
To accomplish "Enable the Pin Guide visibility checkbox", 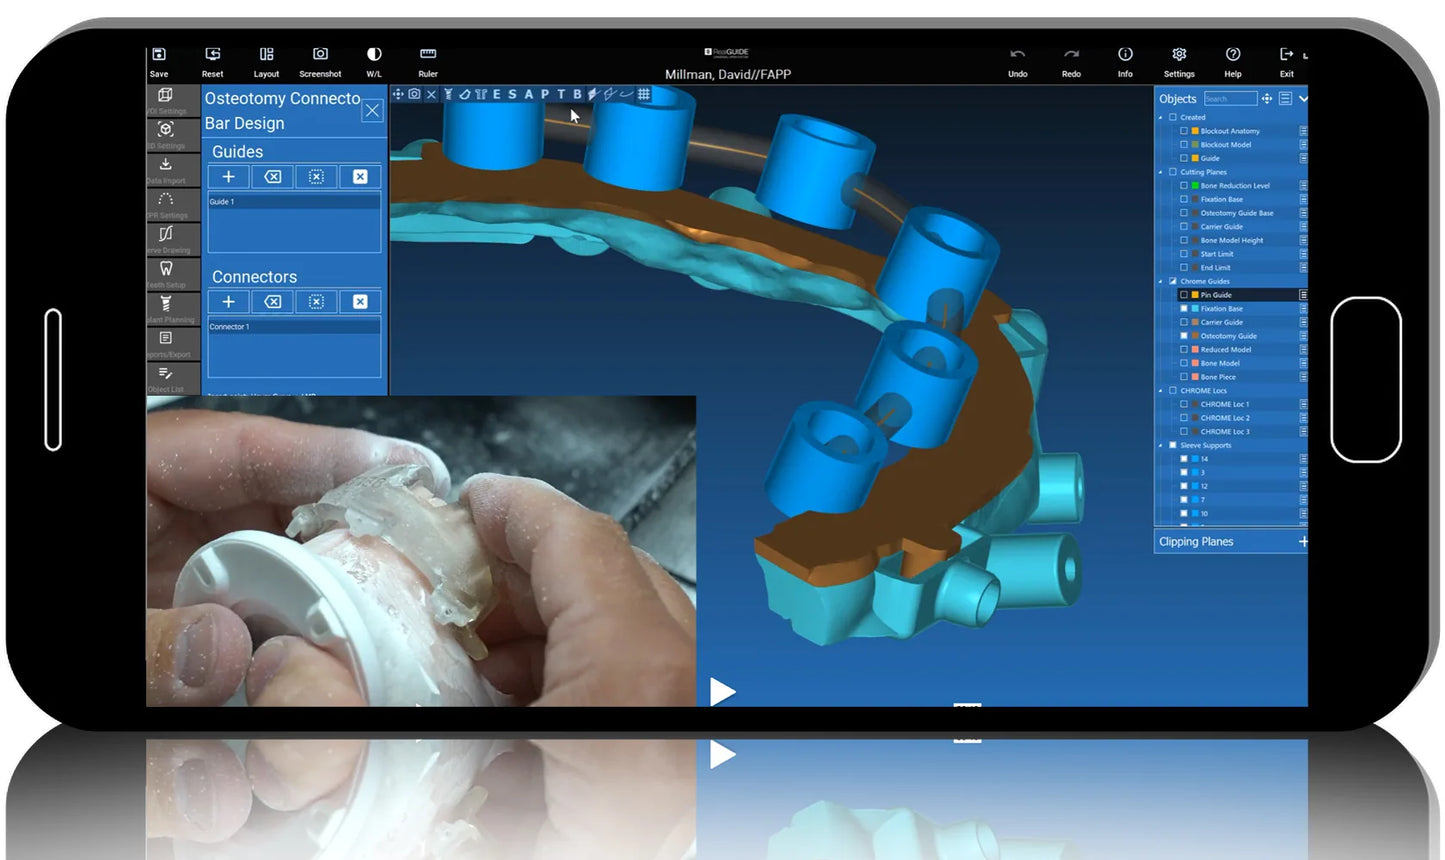I will pyautogui.click(x=1184, y=295).
